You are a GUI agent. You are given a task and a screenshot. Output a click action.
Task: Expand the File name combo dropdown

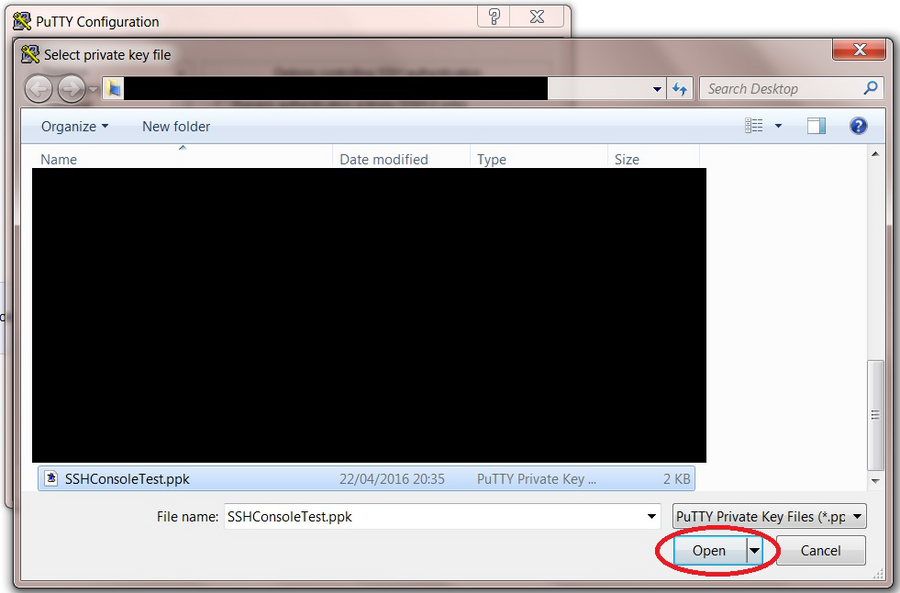(x=652, y=517)
